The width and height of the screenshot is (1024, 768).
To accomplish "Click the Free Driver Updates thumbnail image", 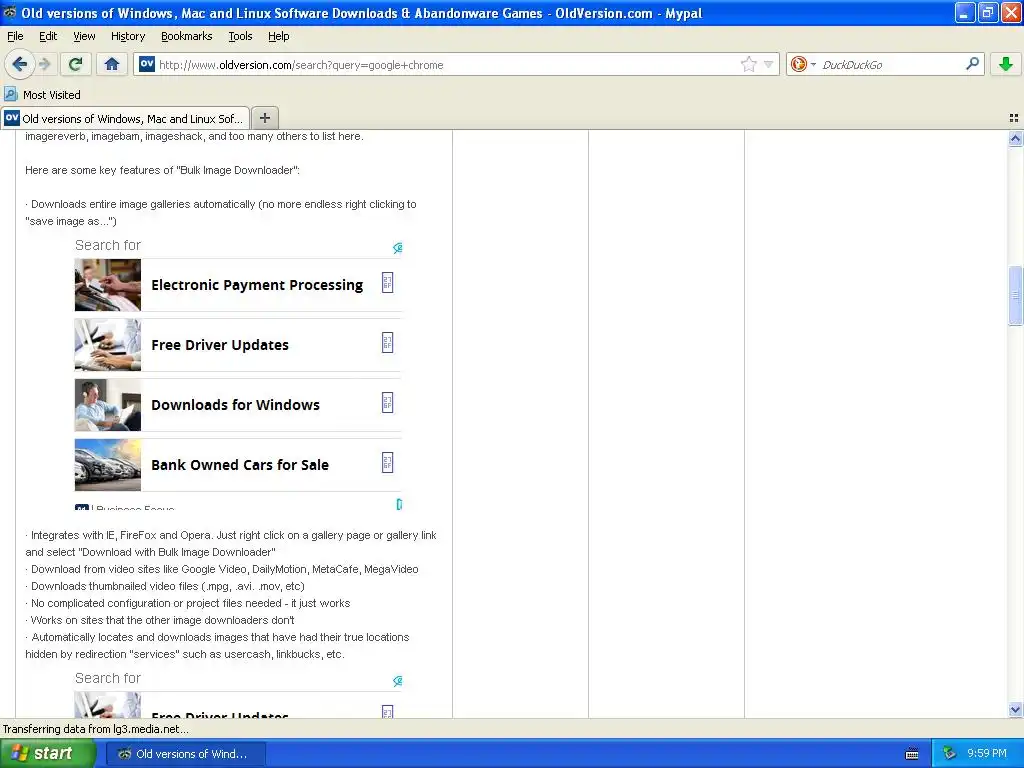I will [108, 345].
